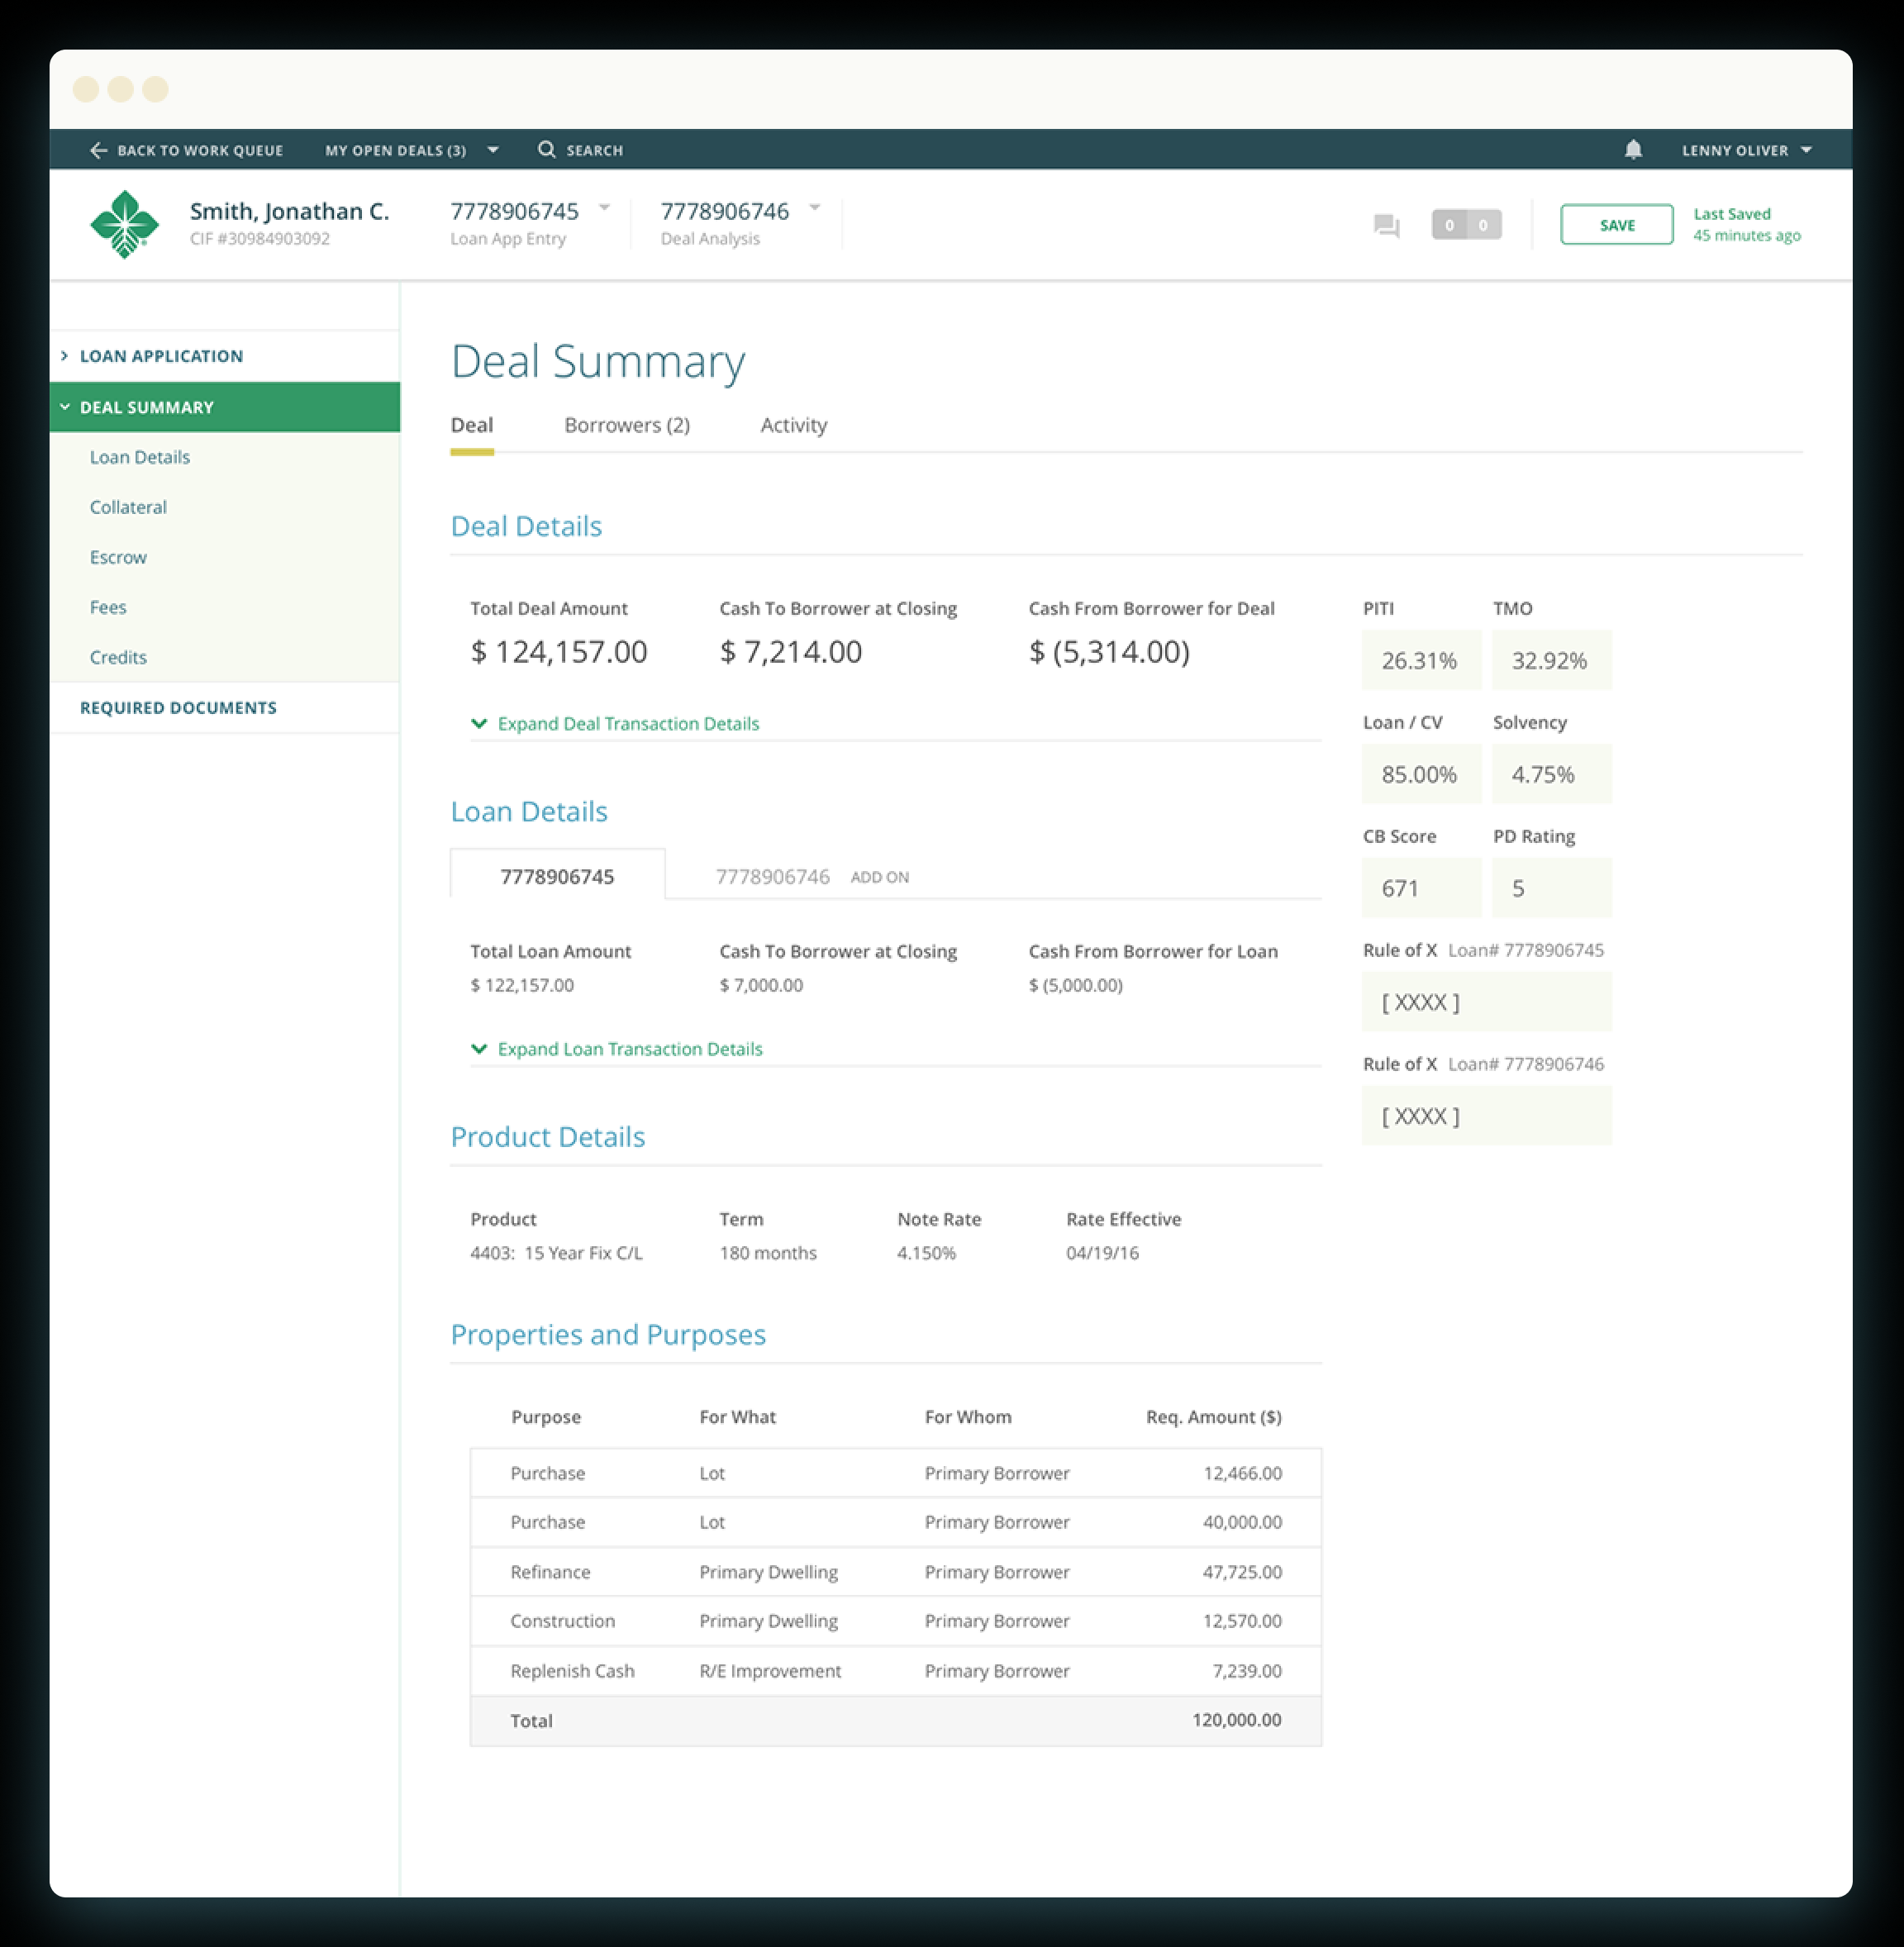Select the Replenish Cash R/E Improvement row
Screen dimensions: 1904x1947
(x=896, y=1671)
